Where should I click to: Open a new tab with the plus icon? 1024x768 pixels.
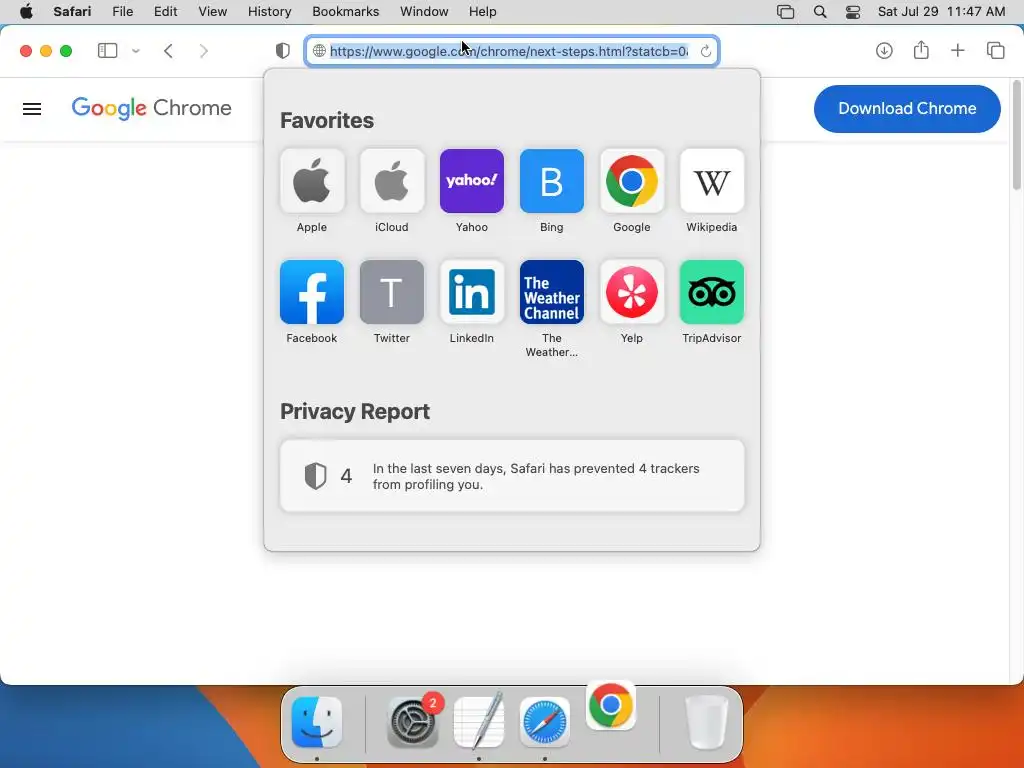(957, 50)
